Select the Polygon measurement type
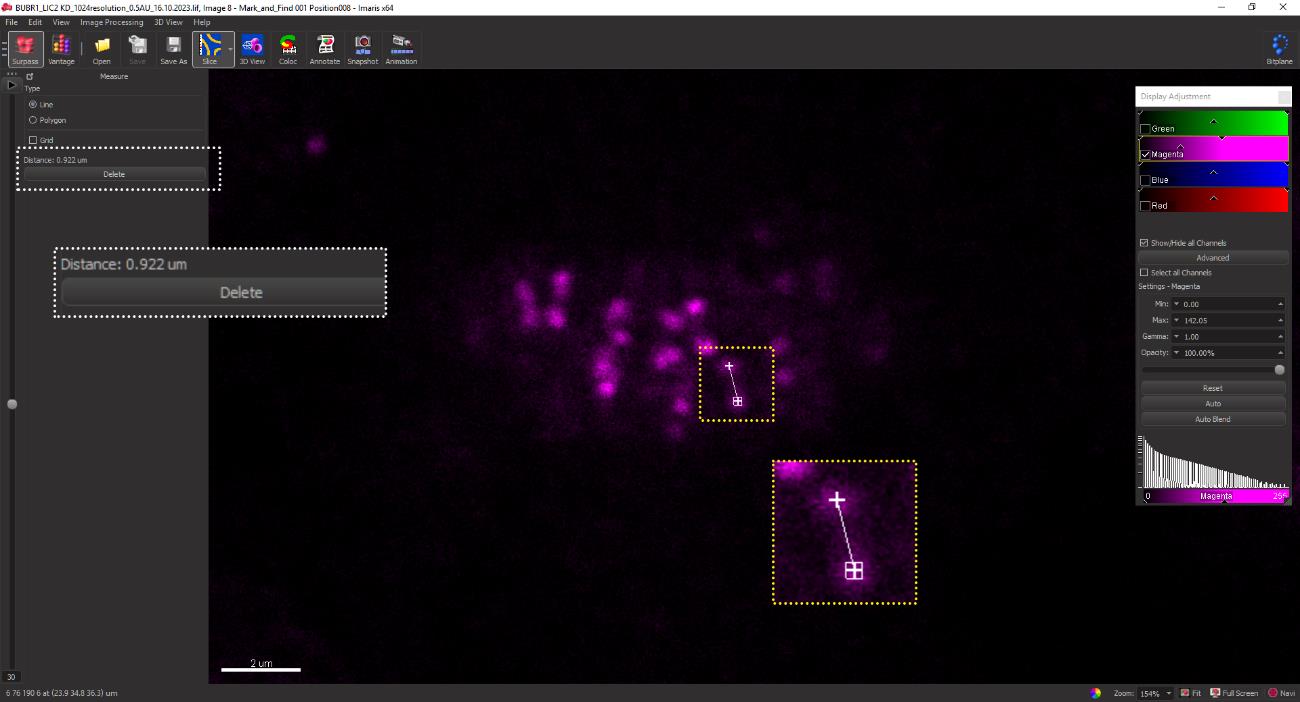 click(33, 120)
